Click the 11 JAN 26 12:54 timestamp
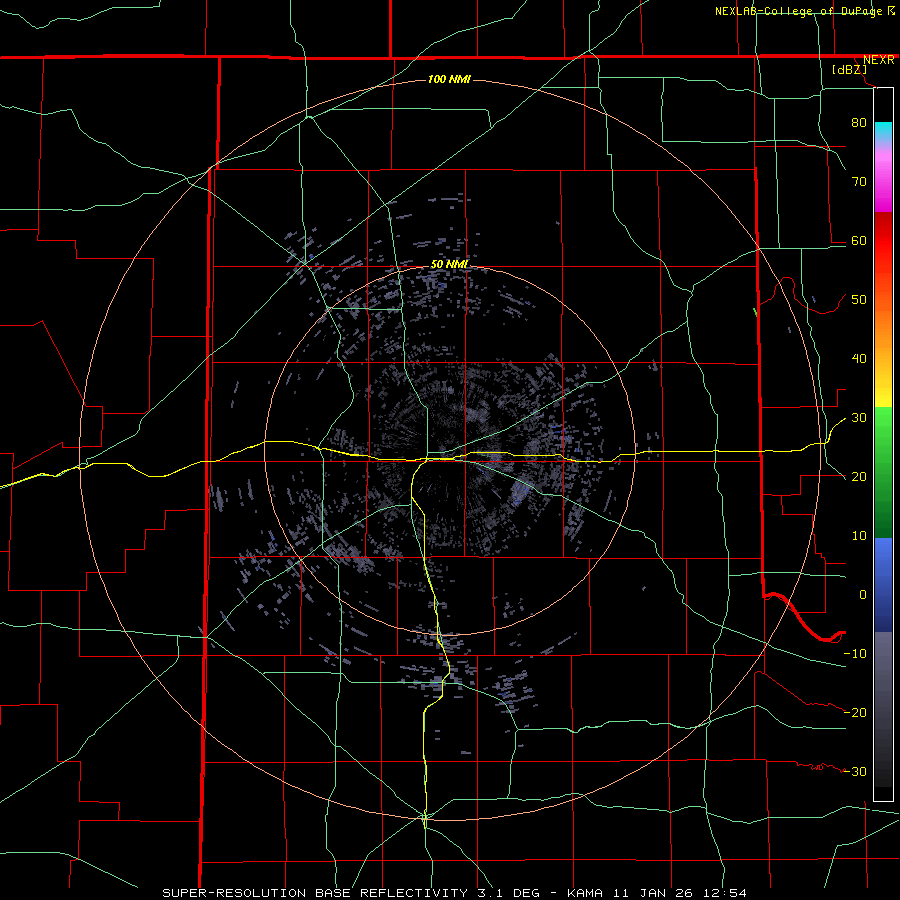The width and height of the screenshot is (900, 900). 680,893
